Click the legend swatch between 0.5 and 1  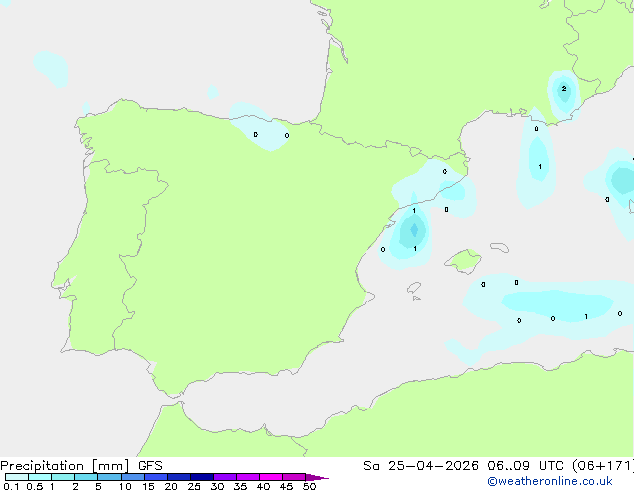(x=40, y=477)
